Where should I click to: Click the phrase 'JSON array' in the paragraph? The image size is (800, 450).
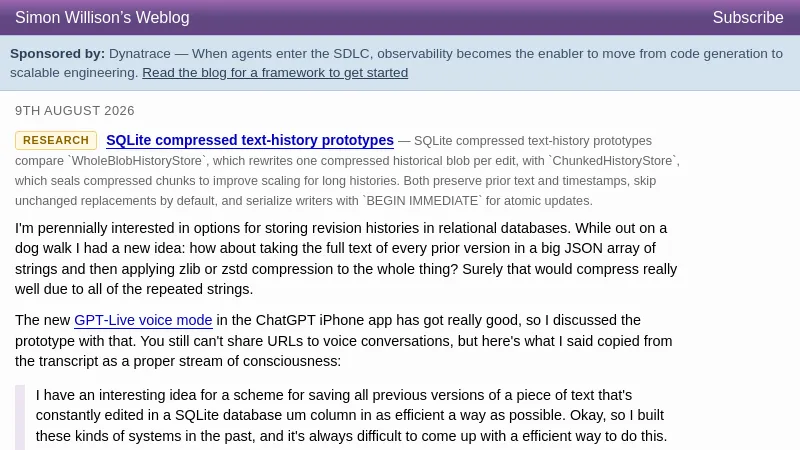[602, 248]
